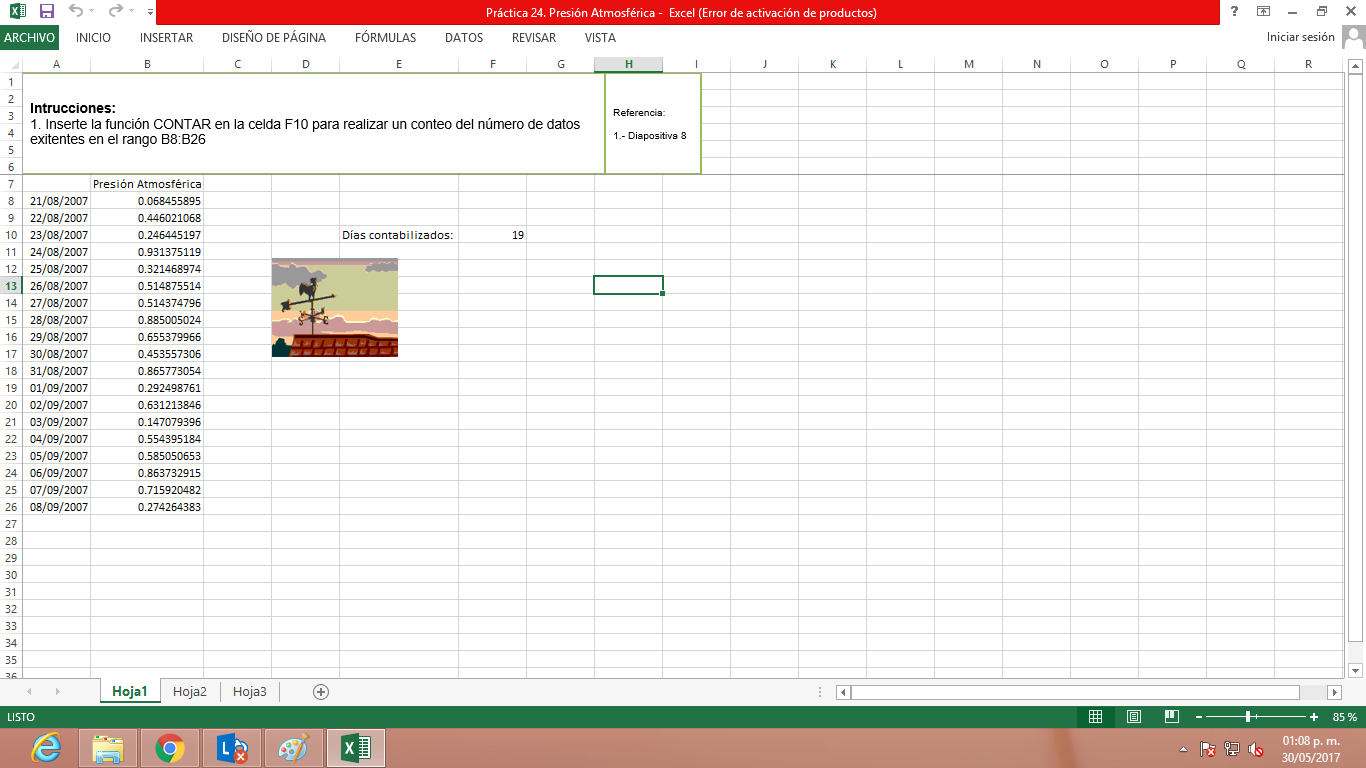Select column header H
Image resolution: width=1366 pixels, height=768 pixels.
pos(629,64)
